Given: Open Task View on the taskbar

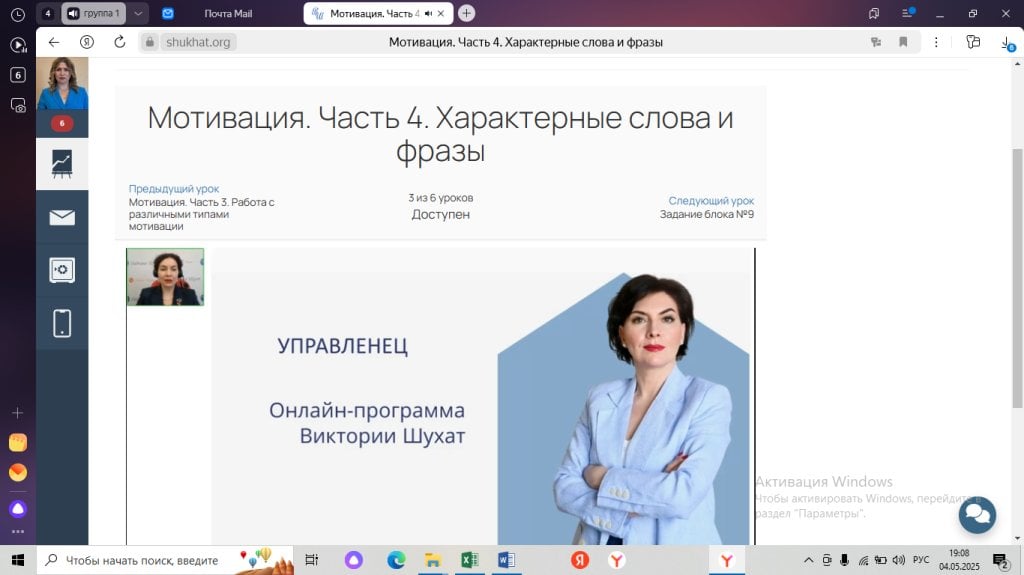Looking at the screenshot, I should (x=312, y=560).
